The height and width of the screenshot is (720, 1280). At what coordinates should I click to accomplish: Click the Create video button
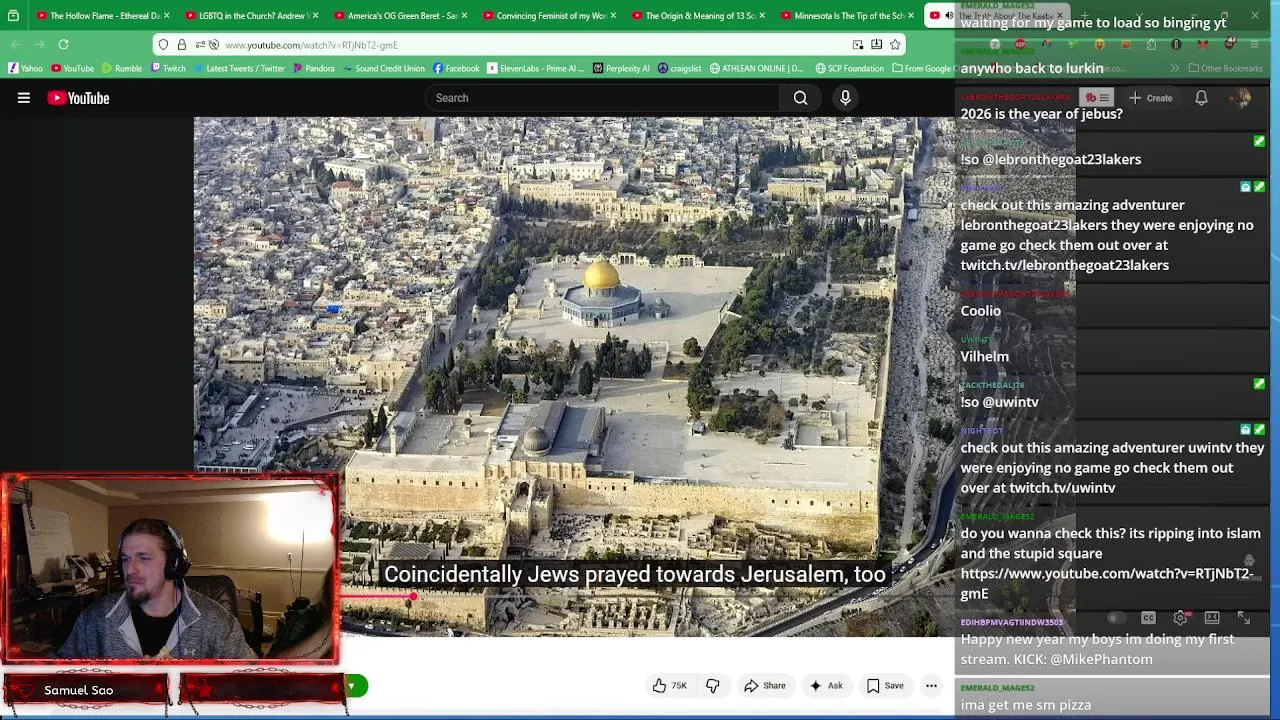[x=1150, y=98]
